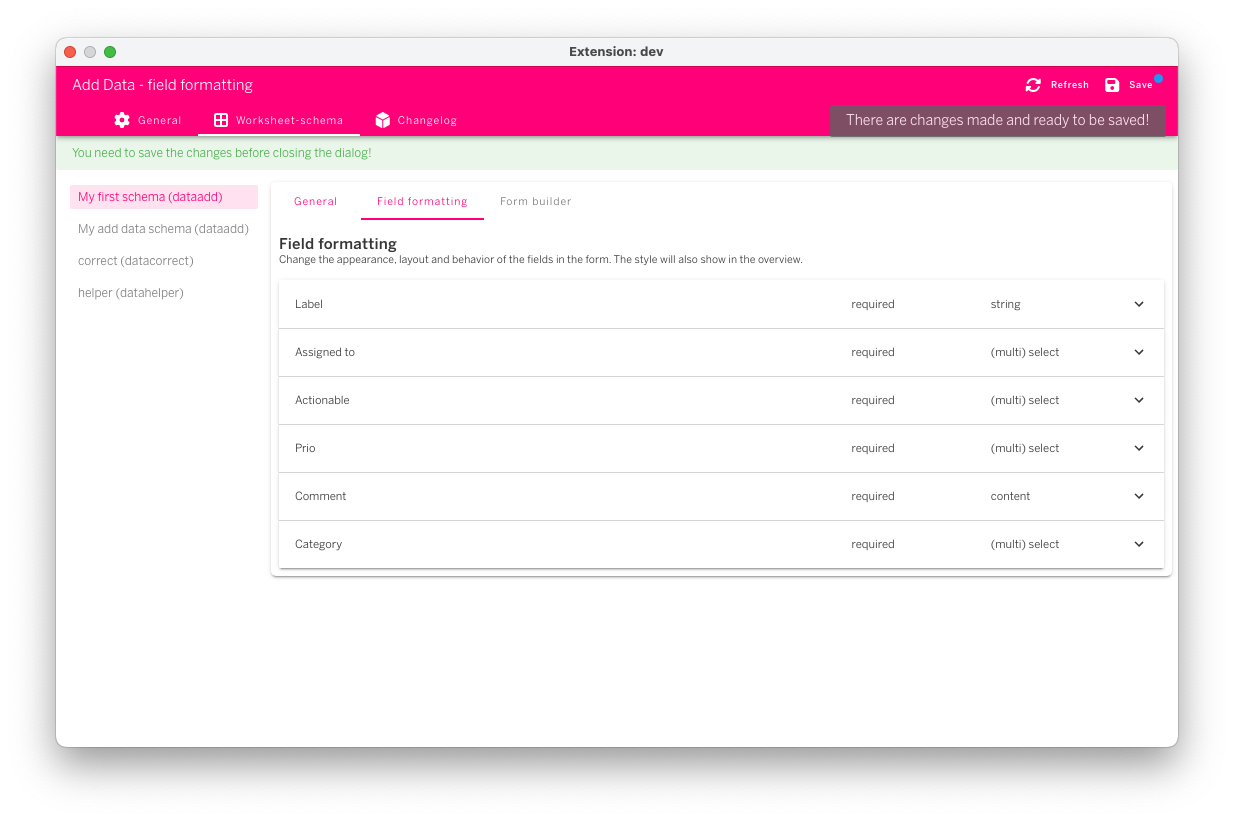This screenshot has width=1234, height=821.
Task: Click required in the Category row
Action: [873, 544]
